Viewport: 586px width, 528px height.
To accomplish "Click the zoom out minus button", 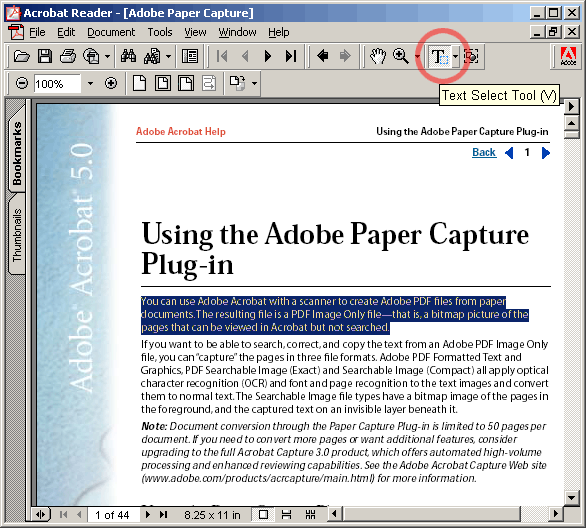I will [x=22, y=83].
